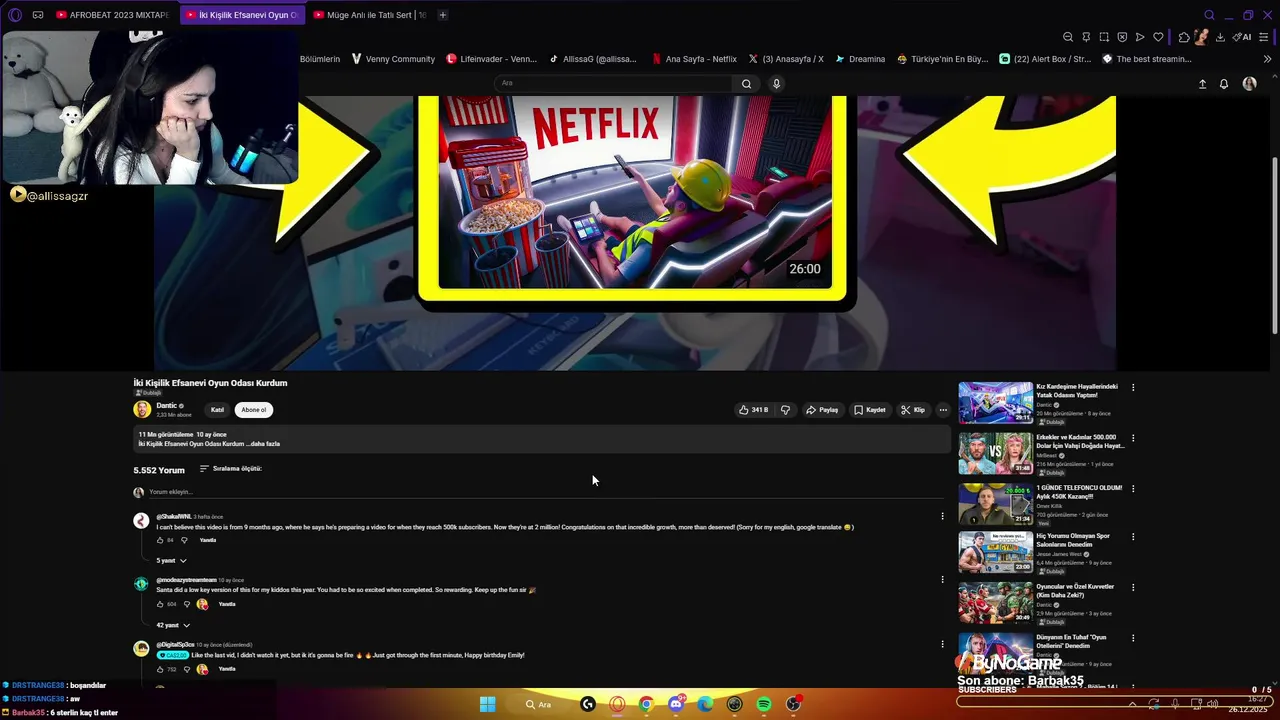Image resolution: width=1280 pixels, height=720 pixels.
Task: Create clip using Klip button
Action: coord(913,410)
